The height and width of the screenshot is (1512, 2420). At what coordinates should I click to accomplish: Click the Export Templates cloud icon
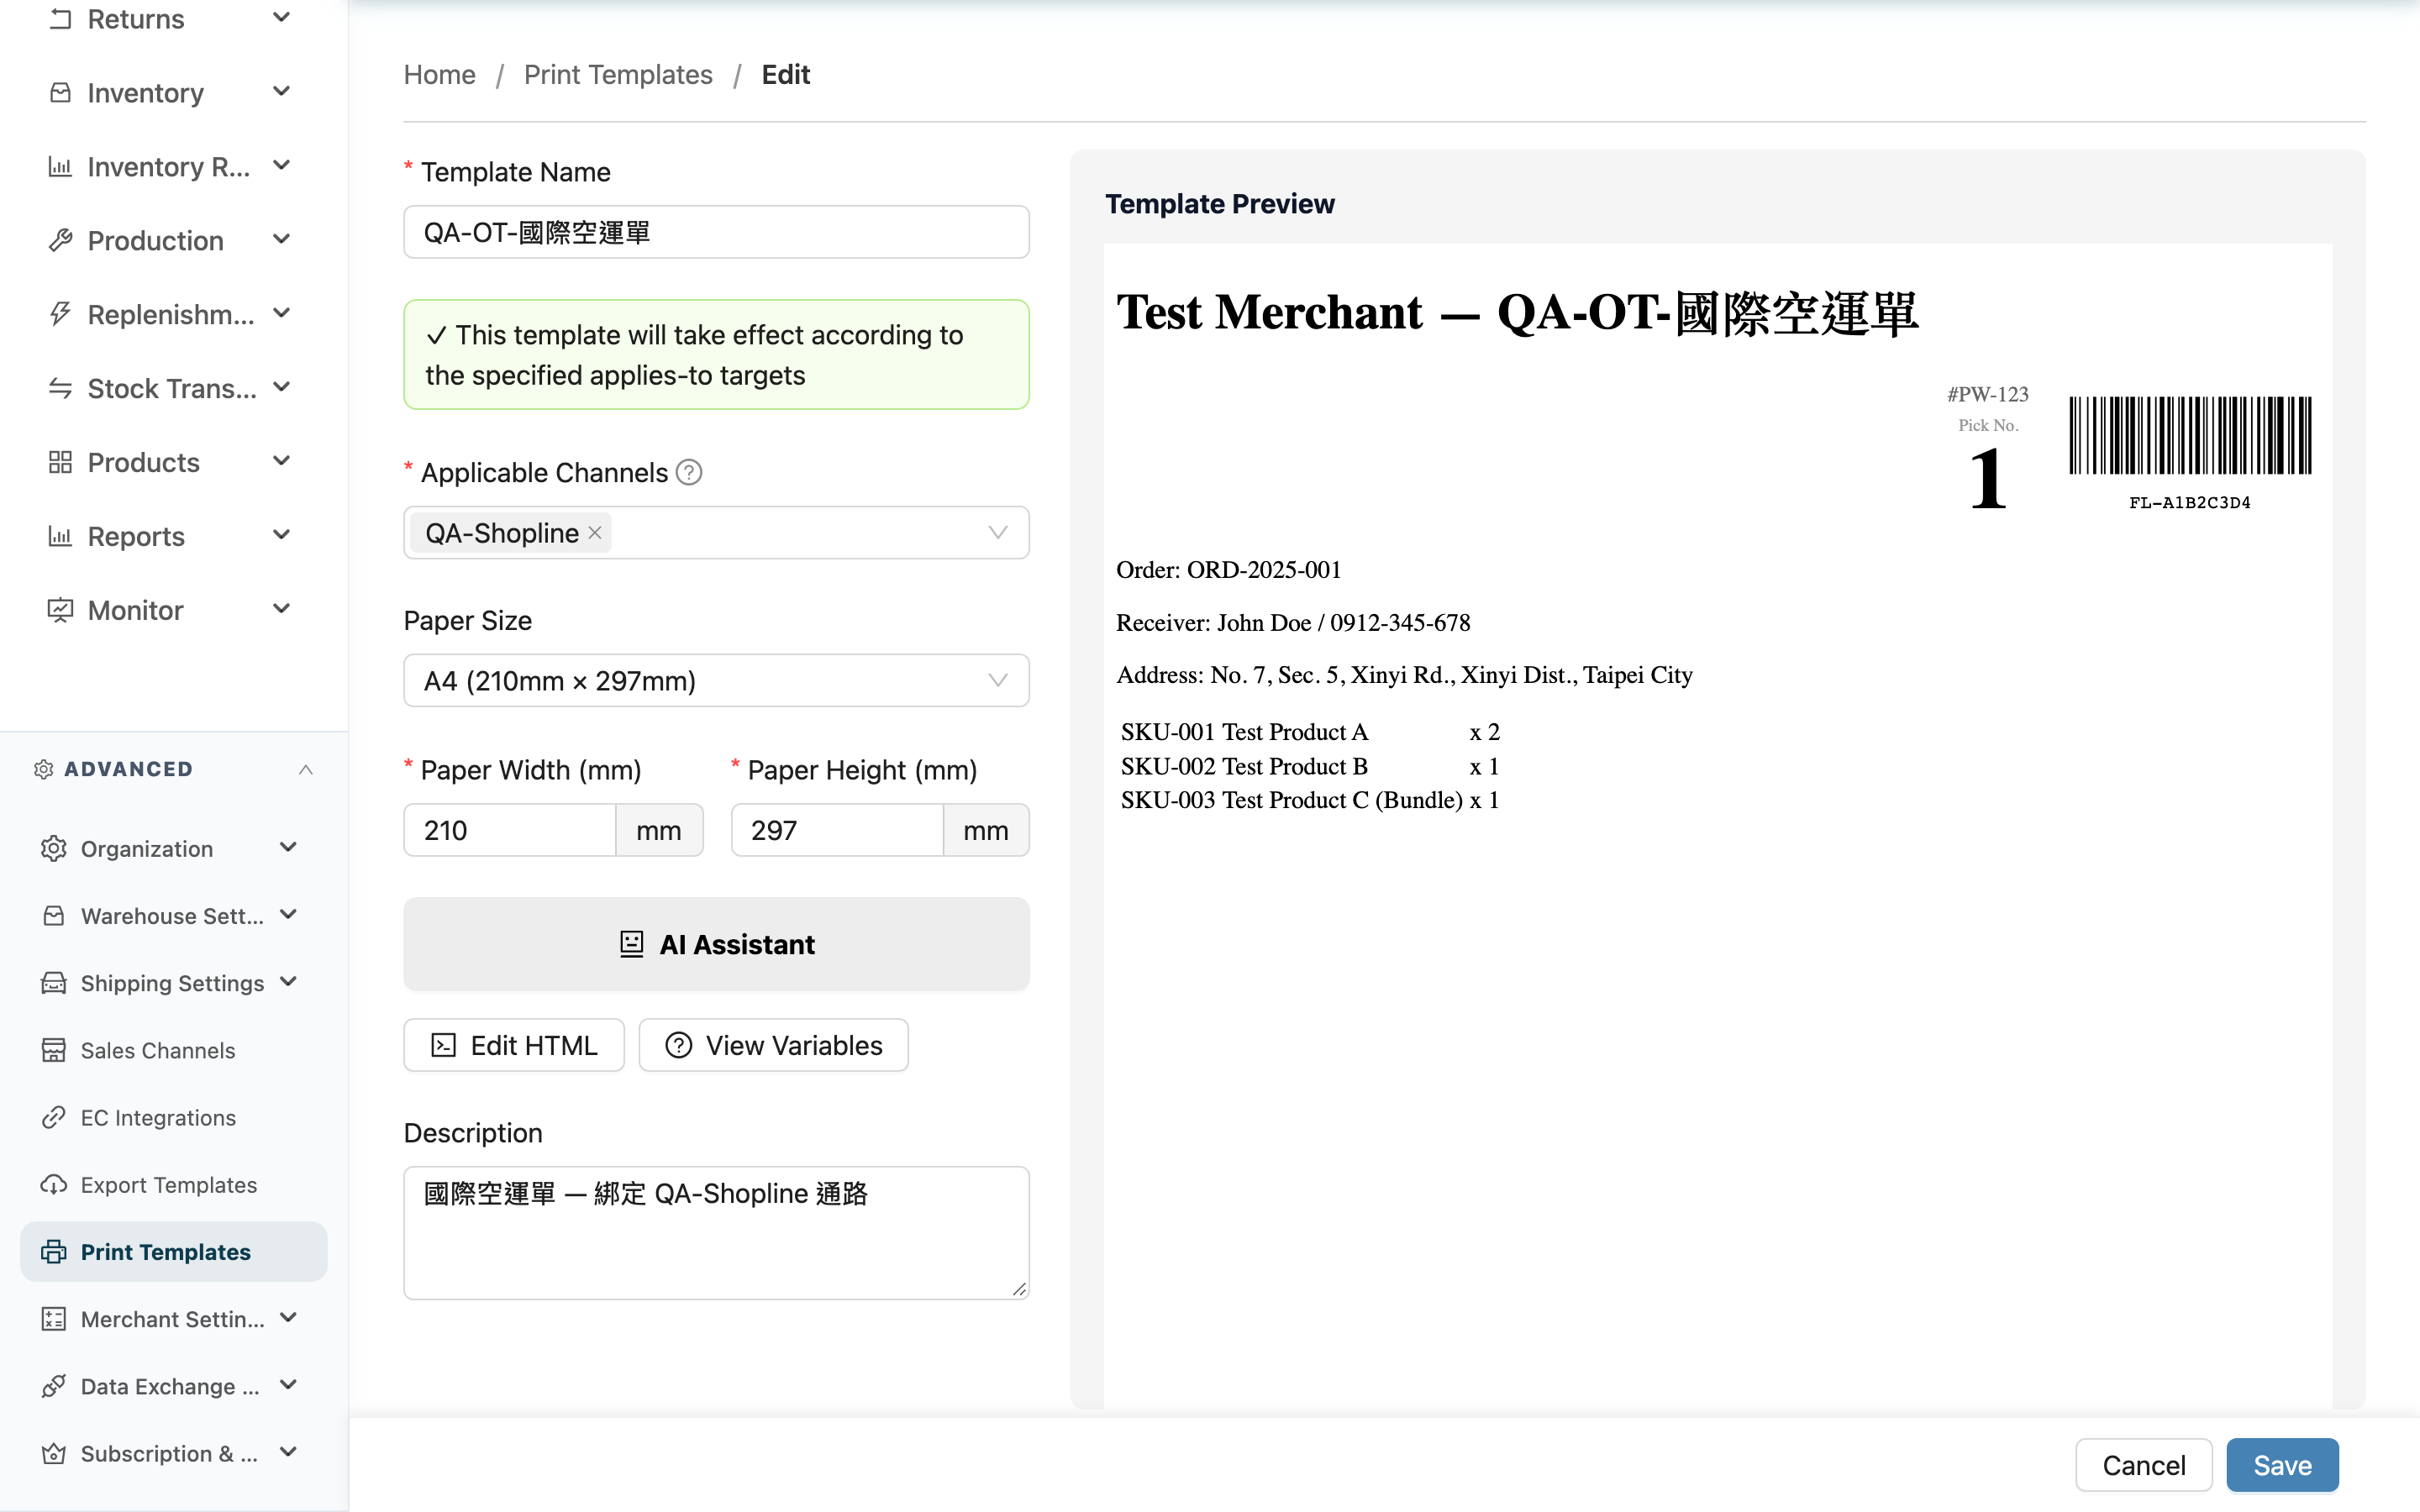[54, 1185]
